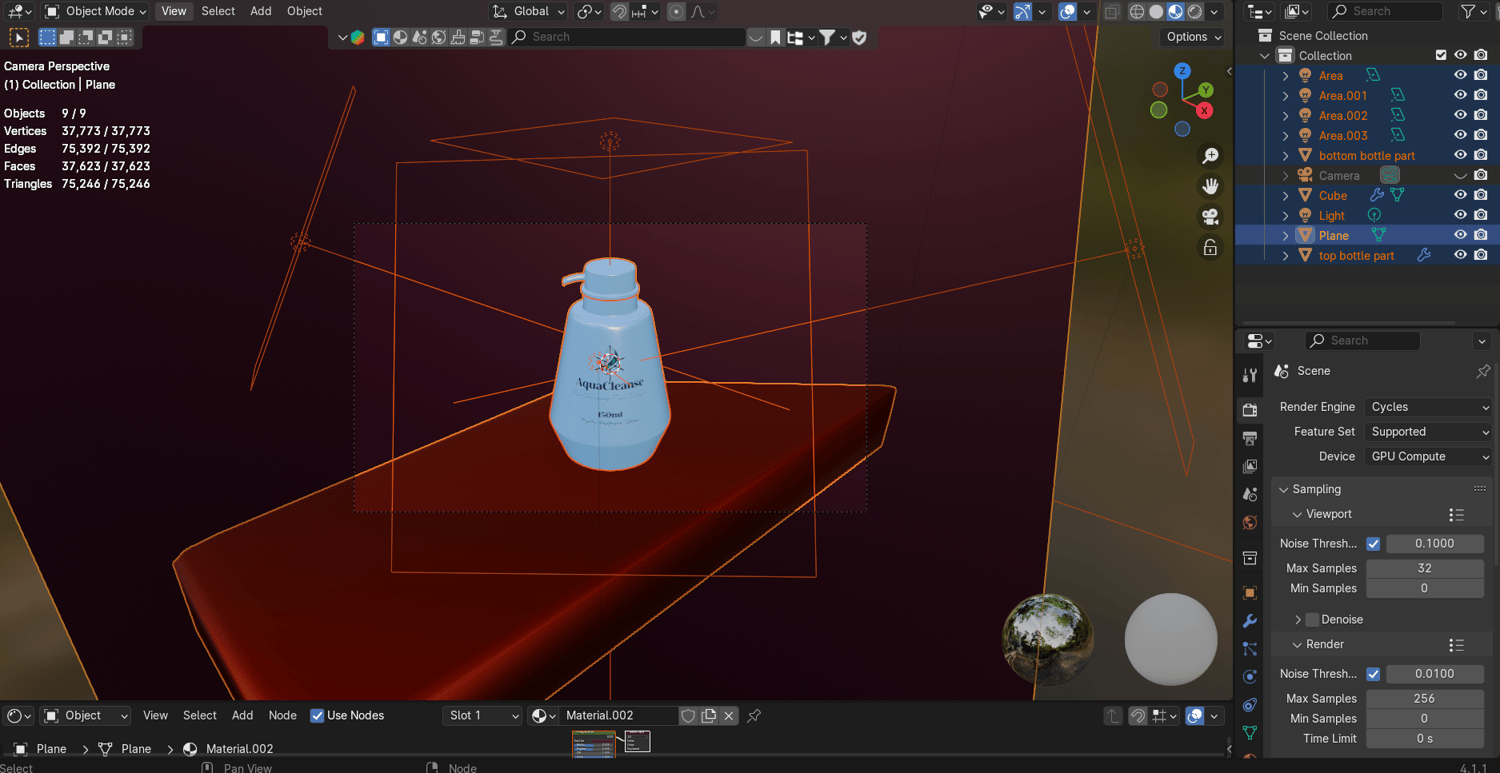Image resolution: width=1500 pixels, height=773 pixels.
Task: Open the Render Engine Cycles dropdown
Action: click(1428, 408)
